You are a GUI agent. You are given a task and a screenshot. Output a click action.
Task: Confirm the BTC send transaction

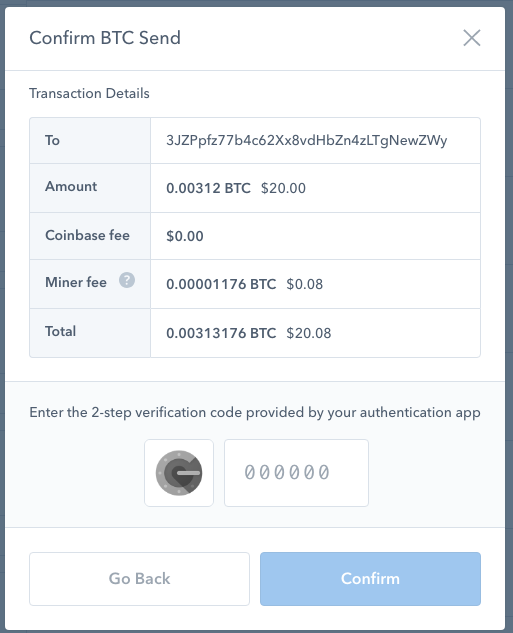point(370,579)
